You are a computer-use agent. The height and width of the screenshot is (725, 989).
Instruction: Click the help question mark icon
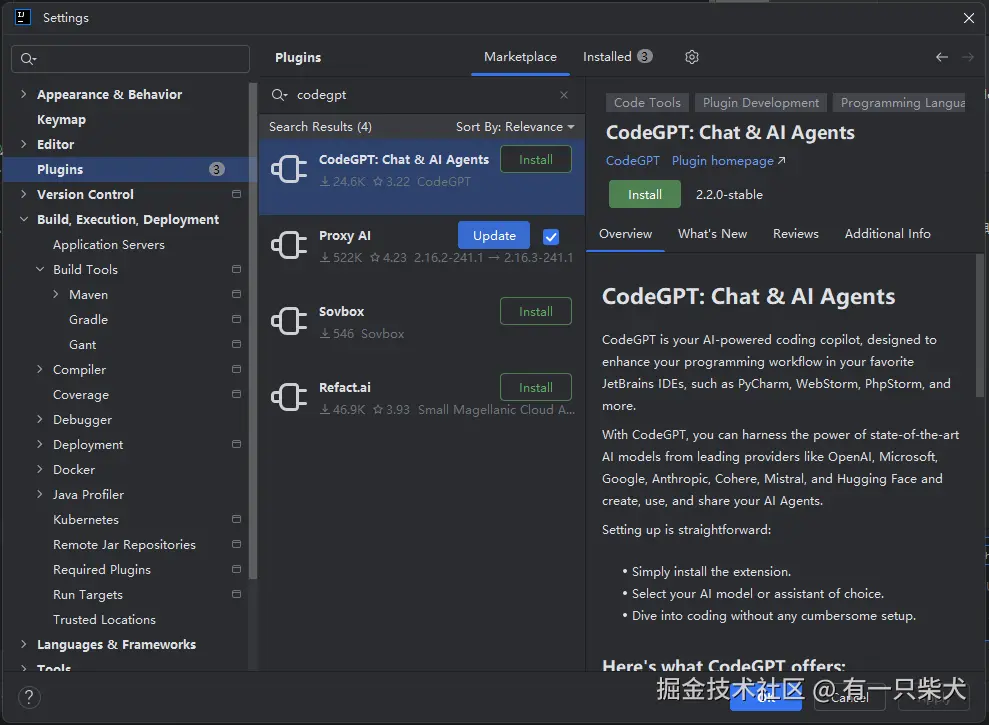30,697
